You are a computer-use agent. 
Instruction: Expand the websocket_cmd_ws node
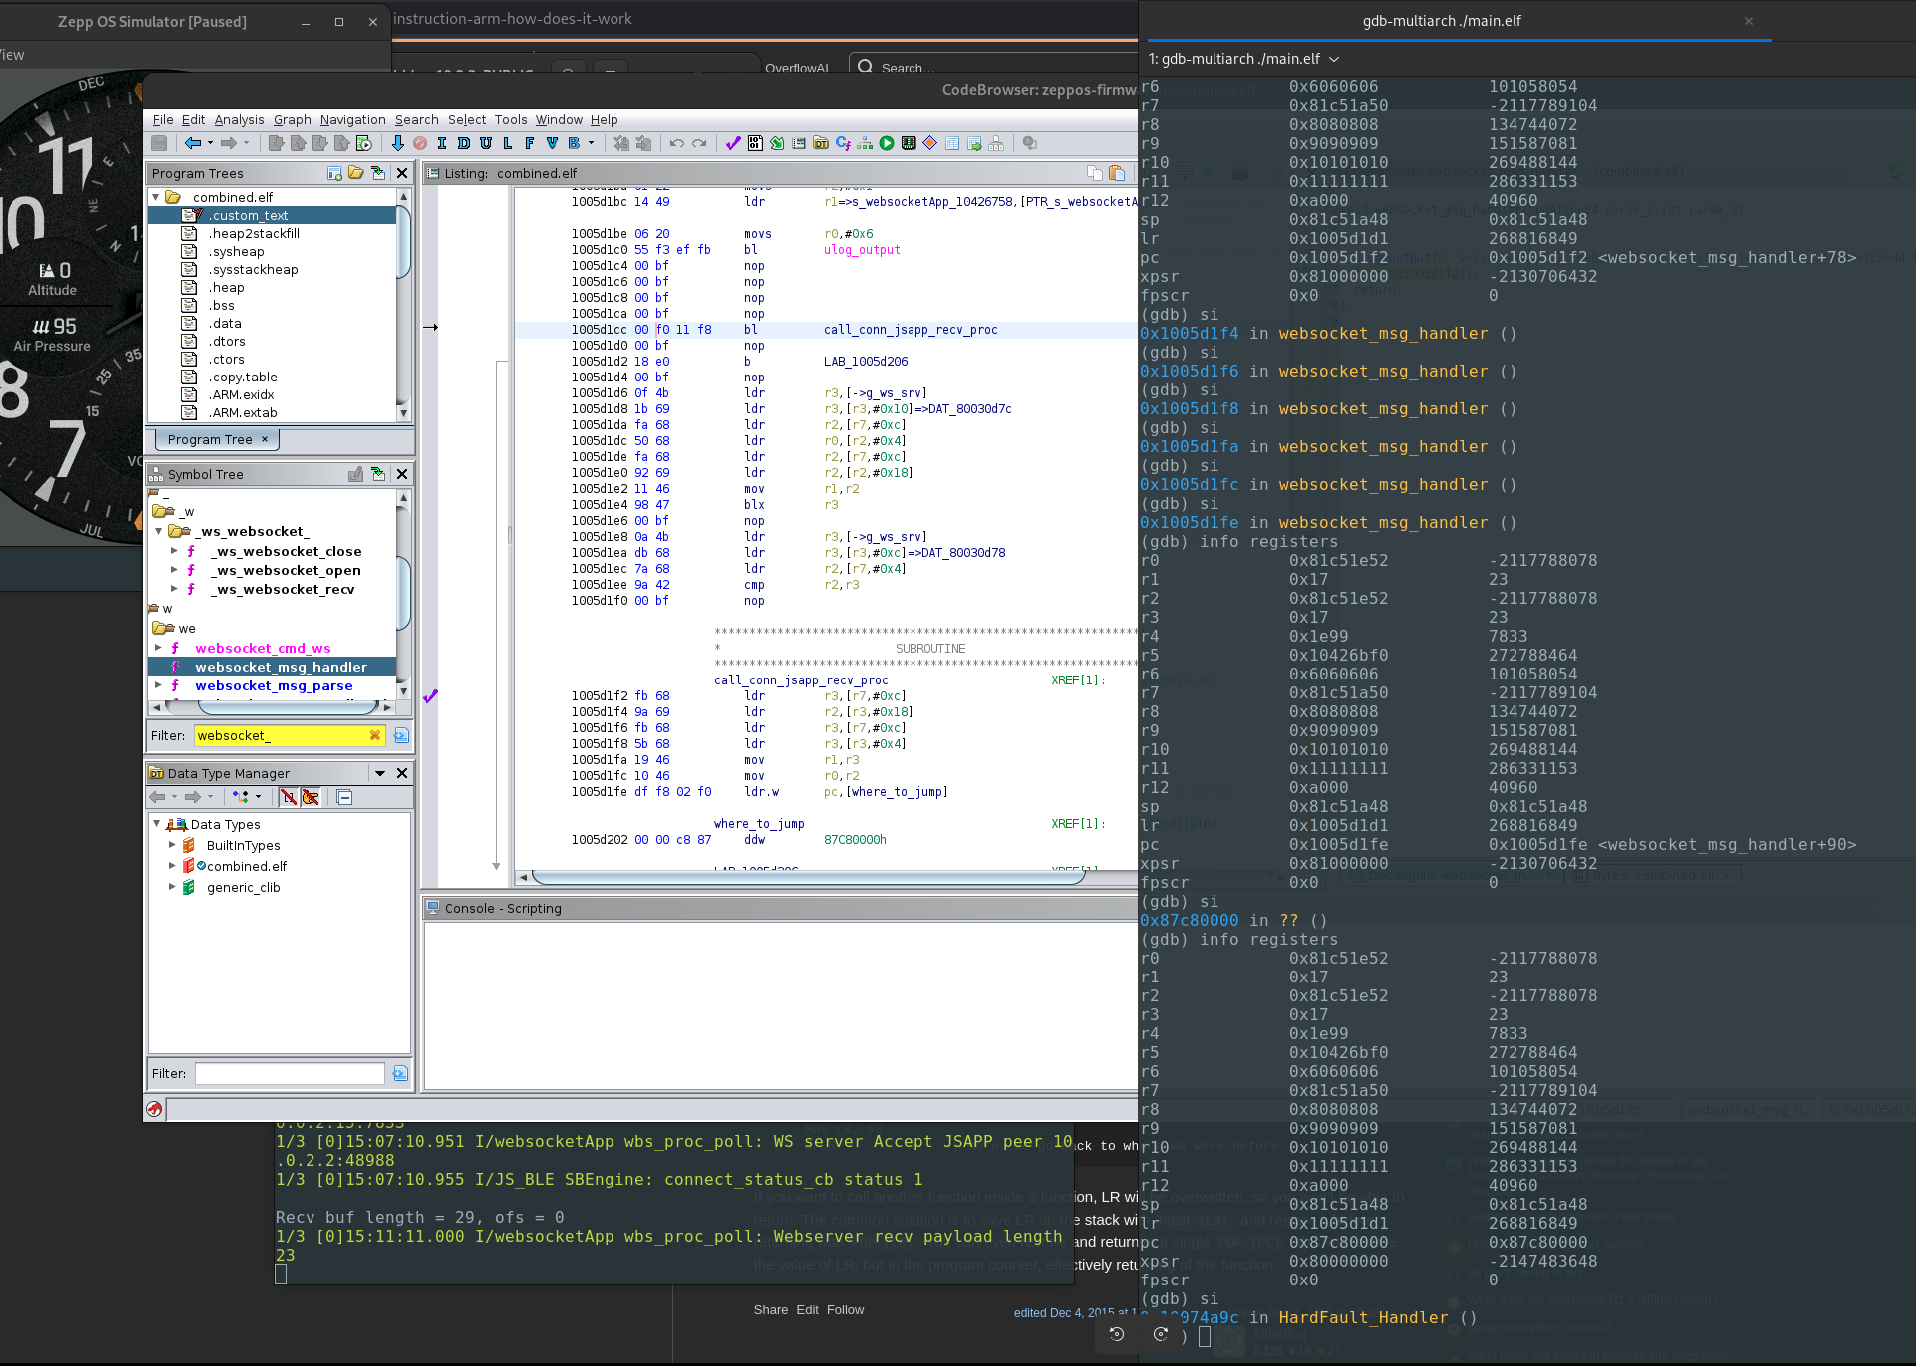(158, 648)
